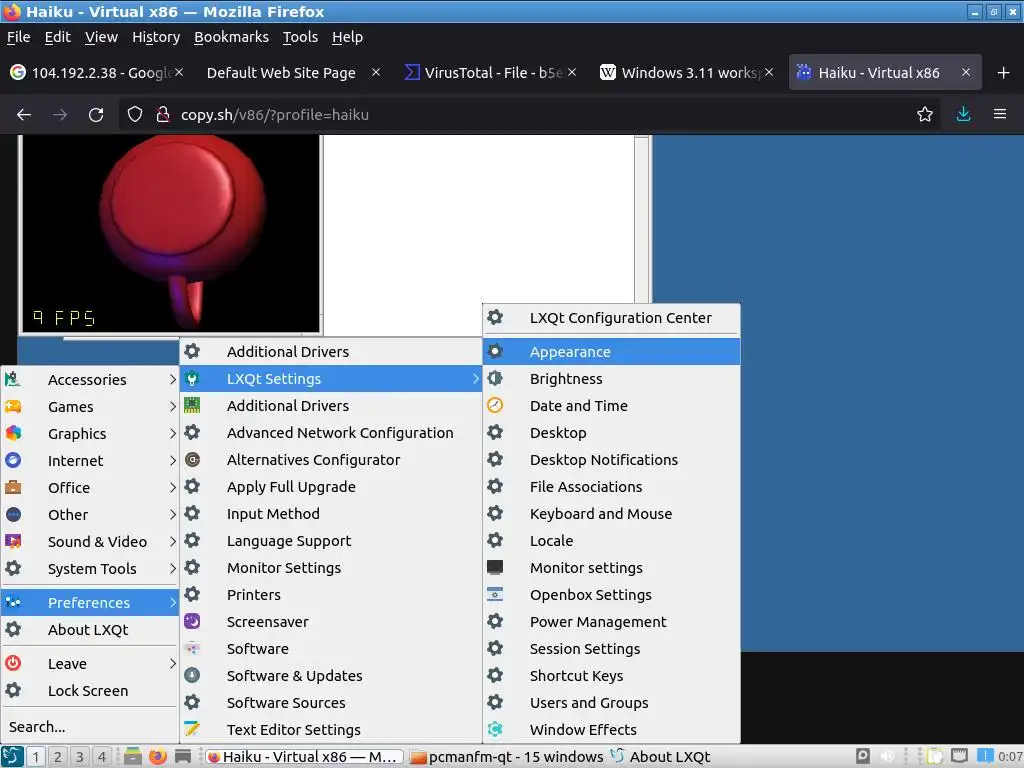Expand the System Tools submenu arrow
This screenshot has height=768, width=1024.
[x=172, y=568]
